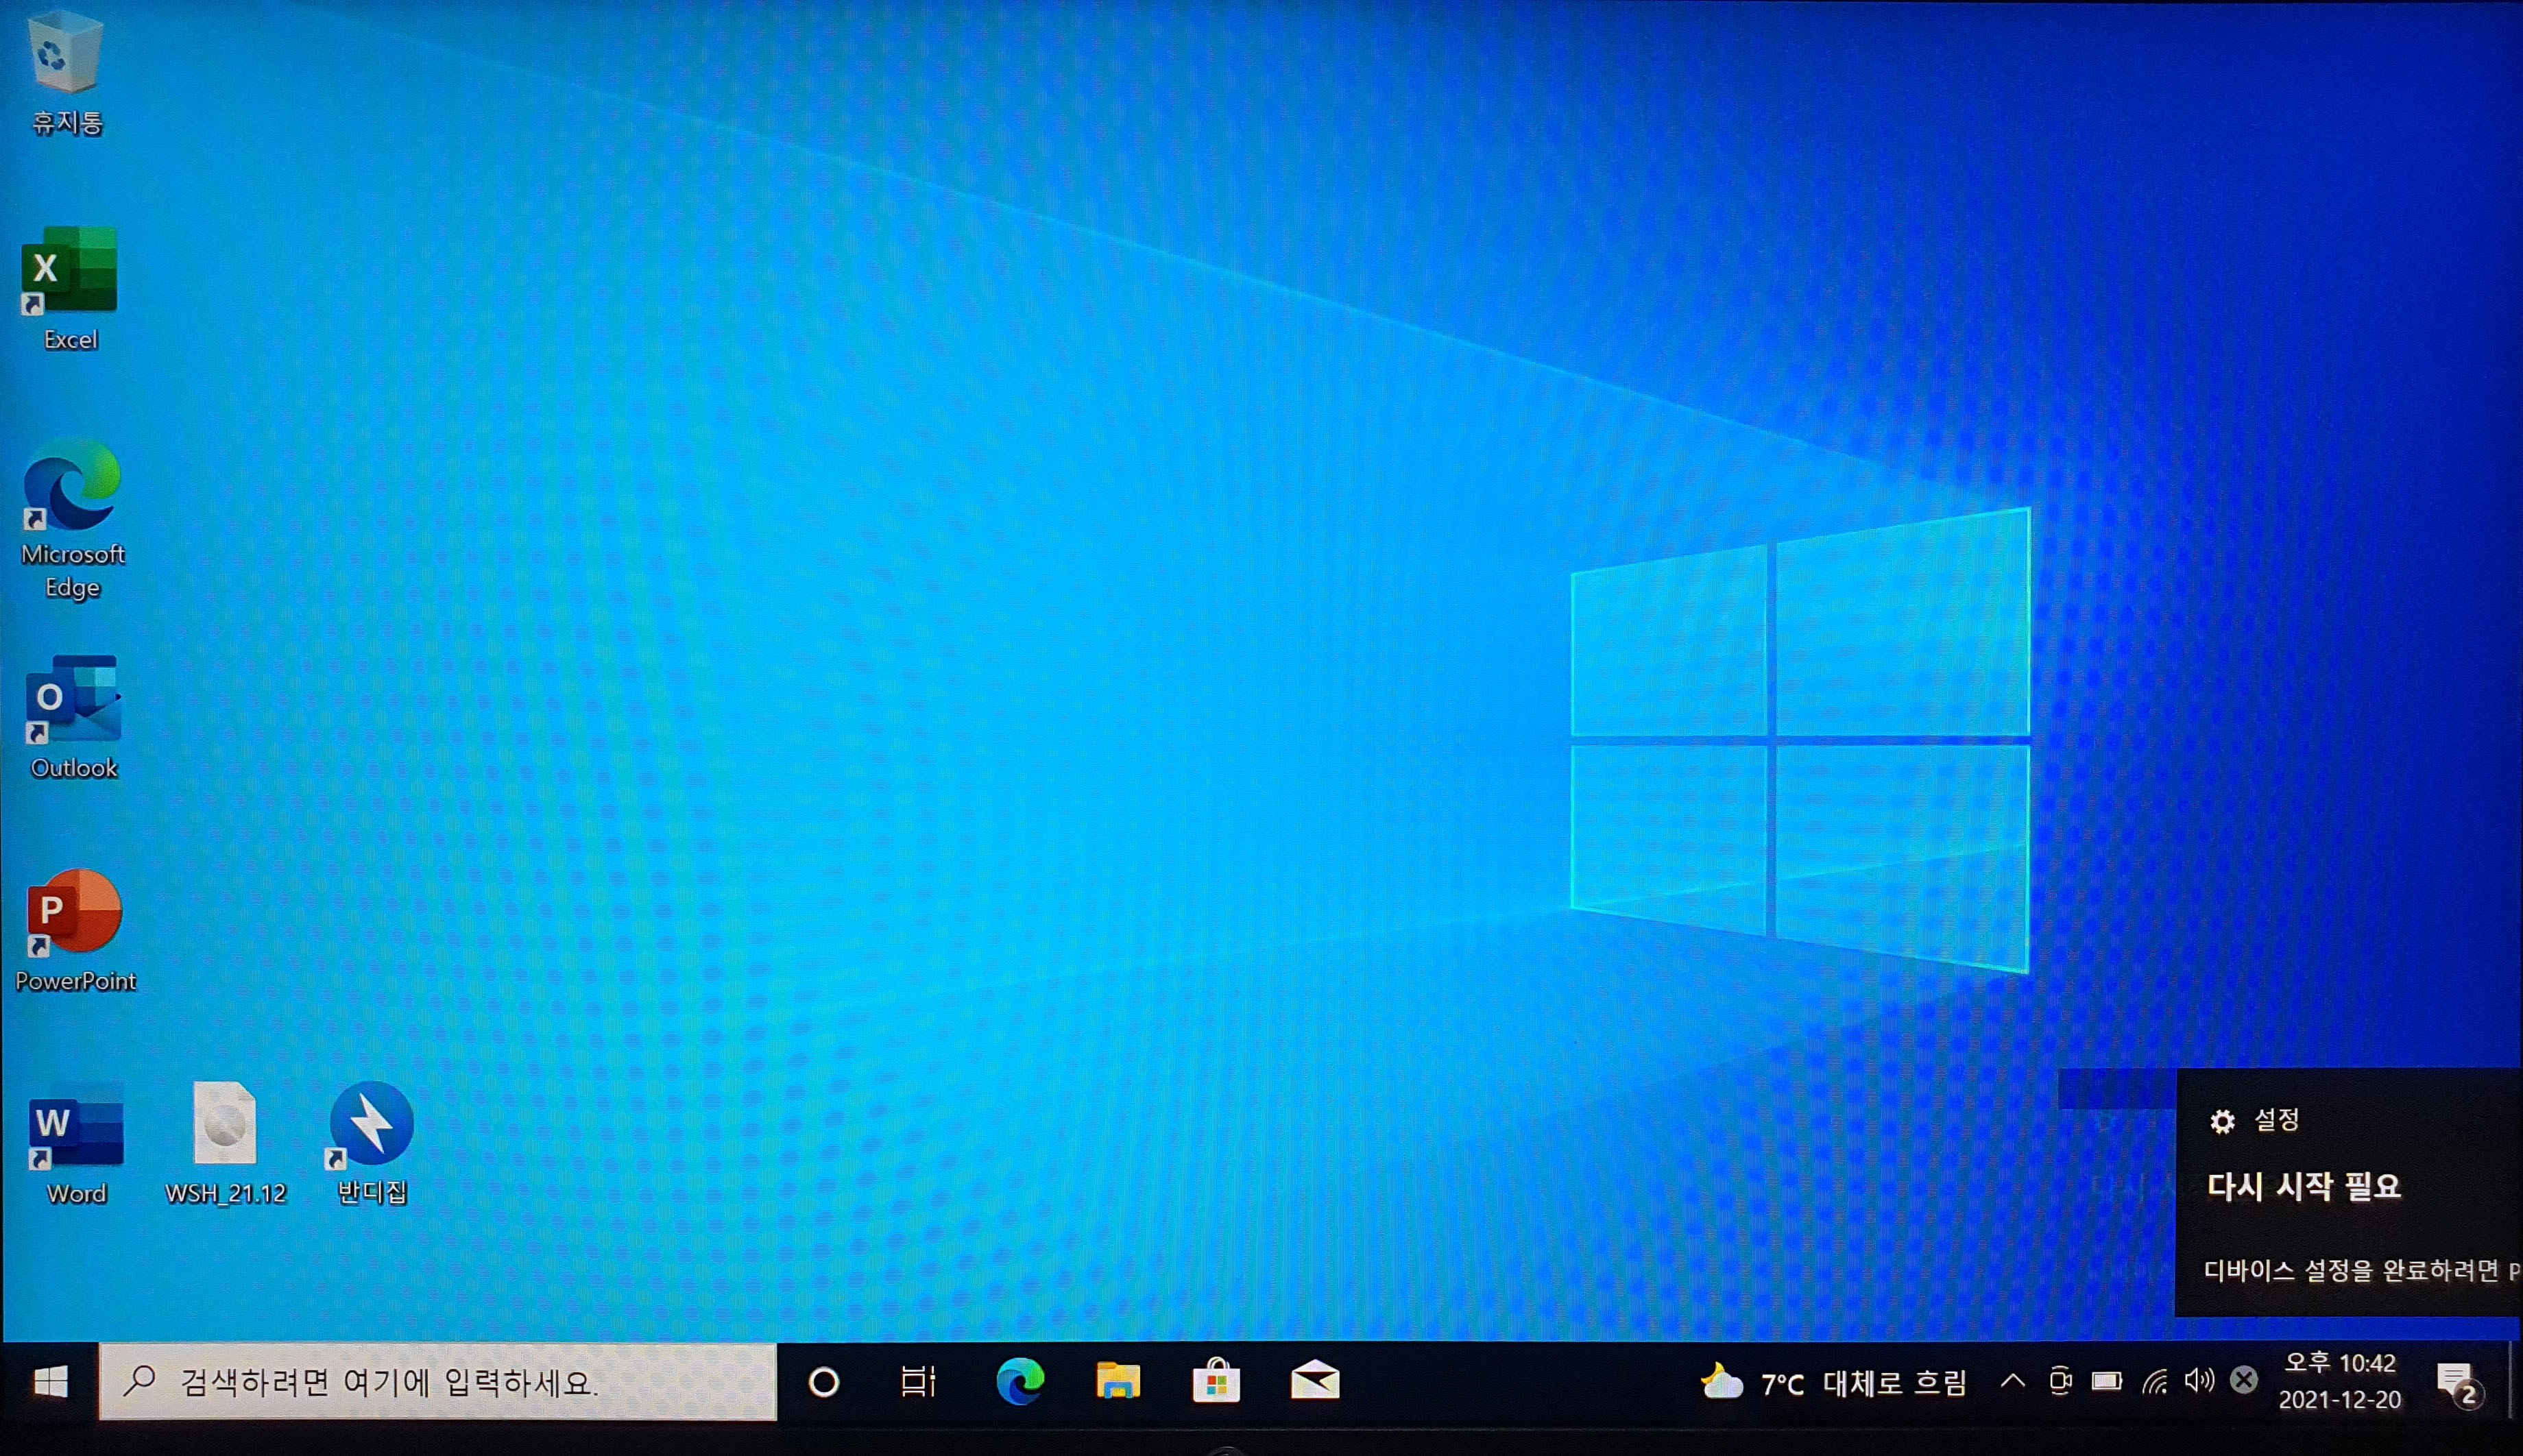Click the gray X tray icon
Screen dimensions: 2523x1456
pyautogui.click(x=2244, y=1380)
